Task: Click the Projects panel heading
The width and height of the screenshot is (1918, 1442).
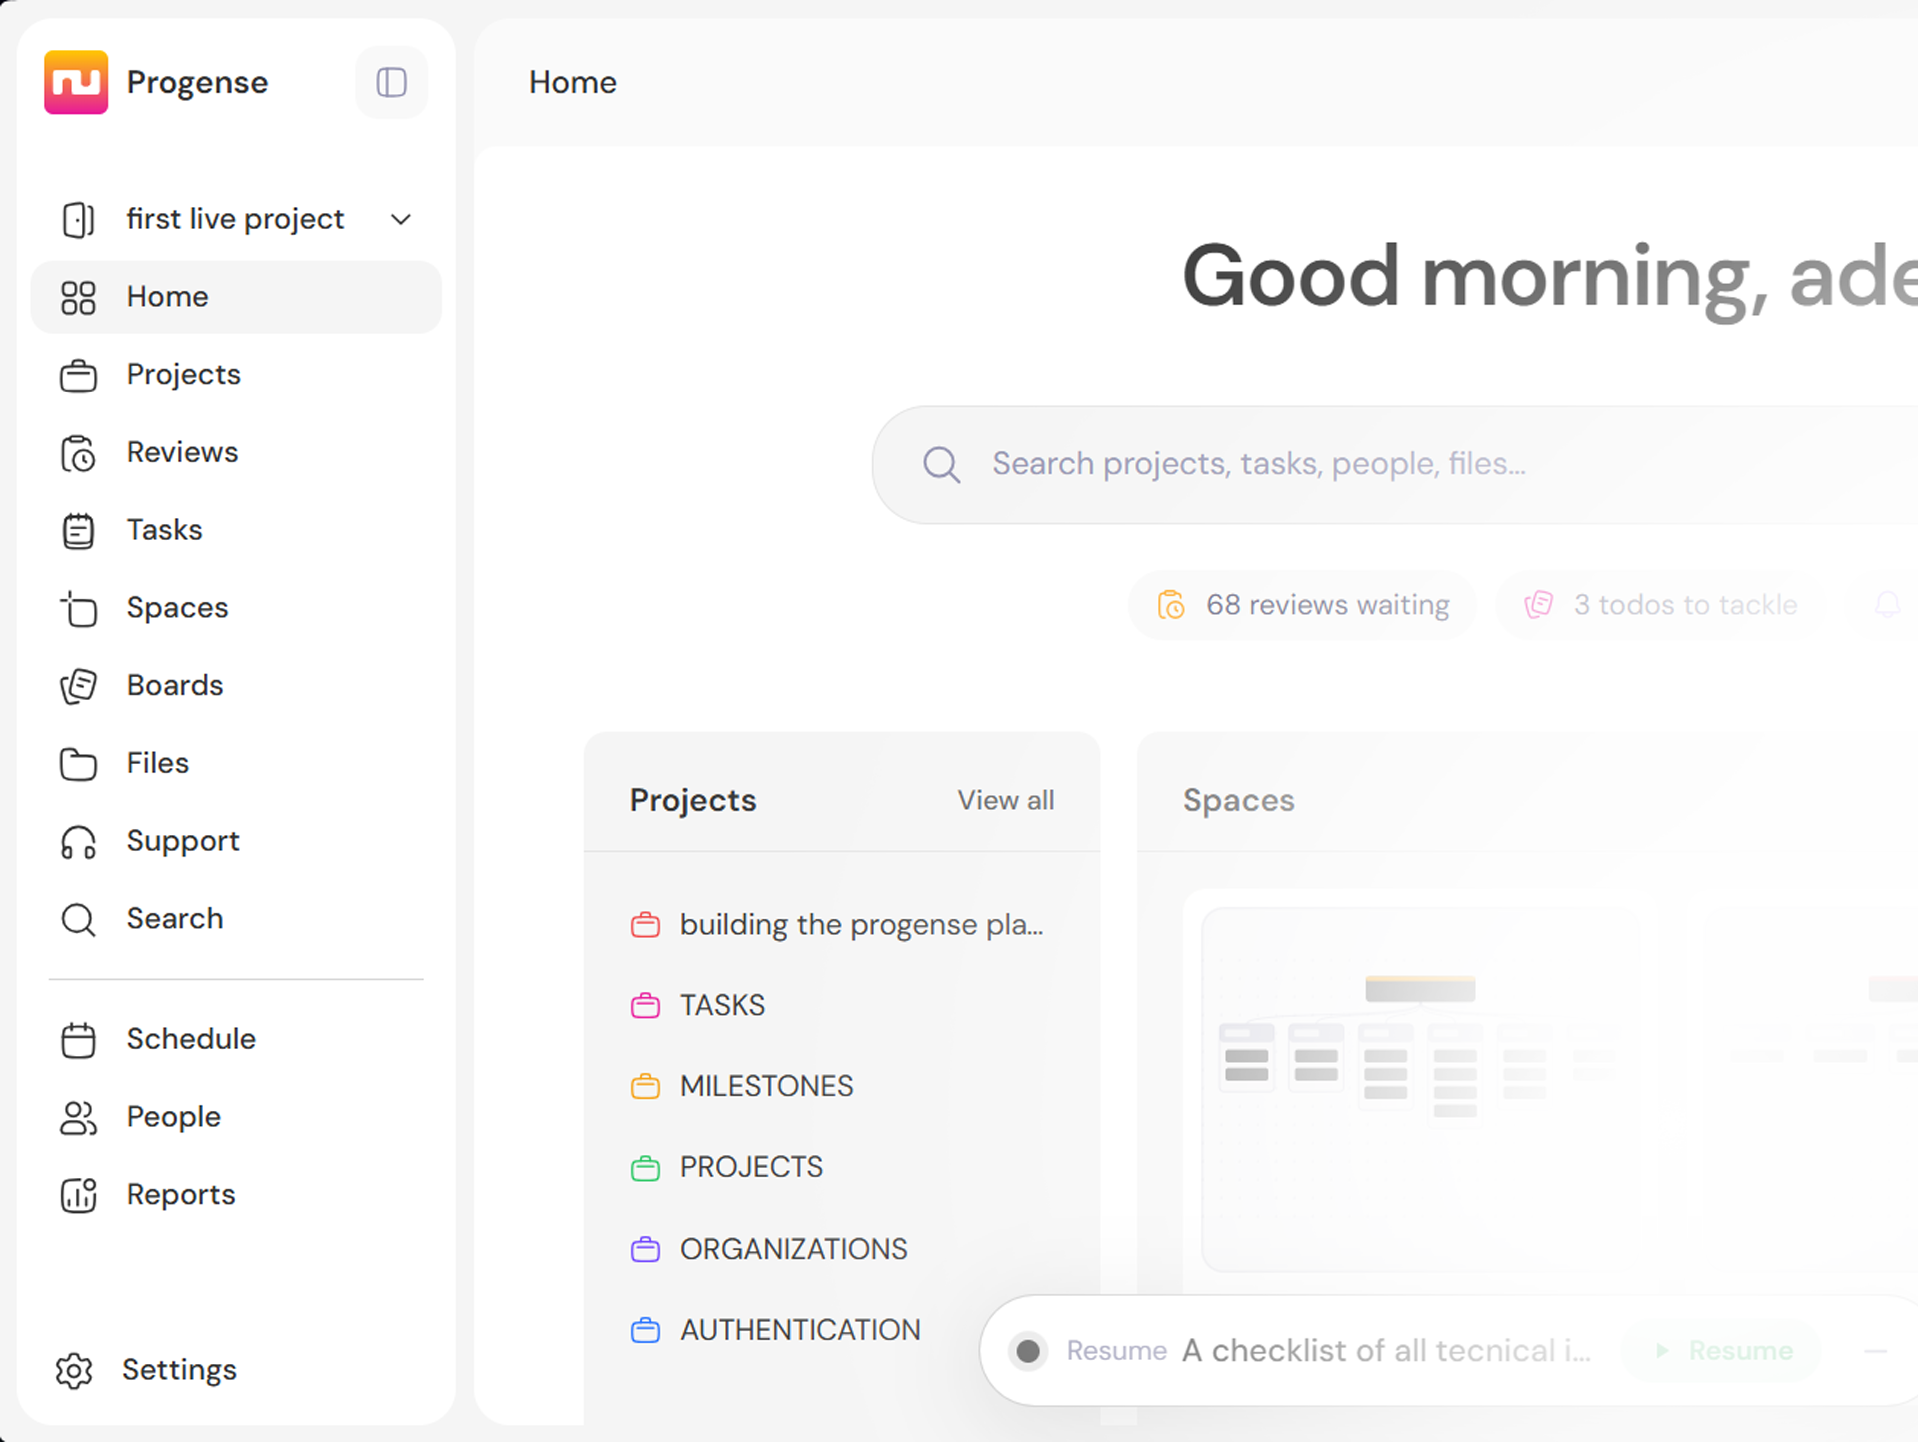Action: (x=693, y=800)
